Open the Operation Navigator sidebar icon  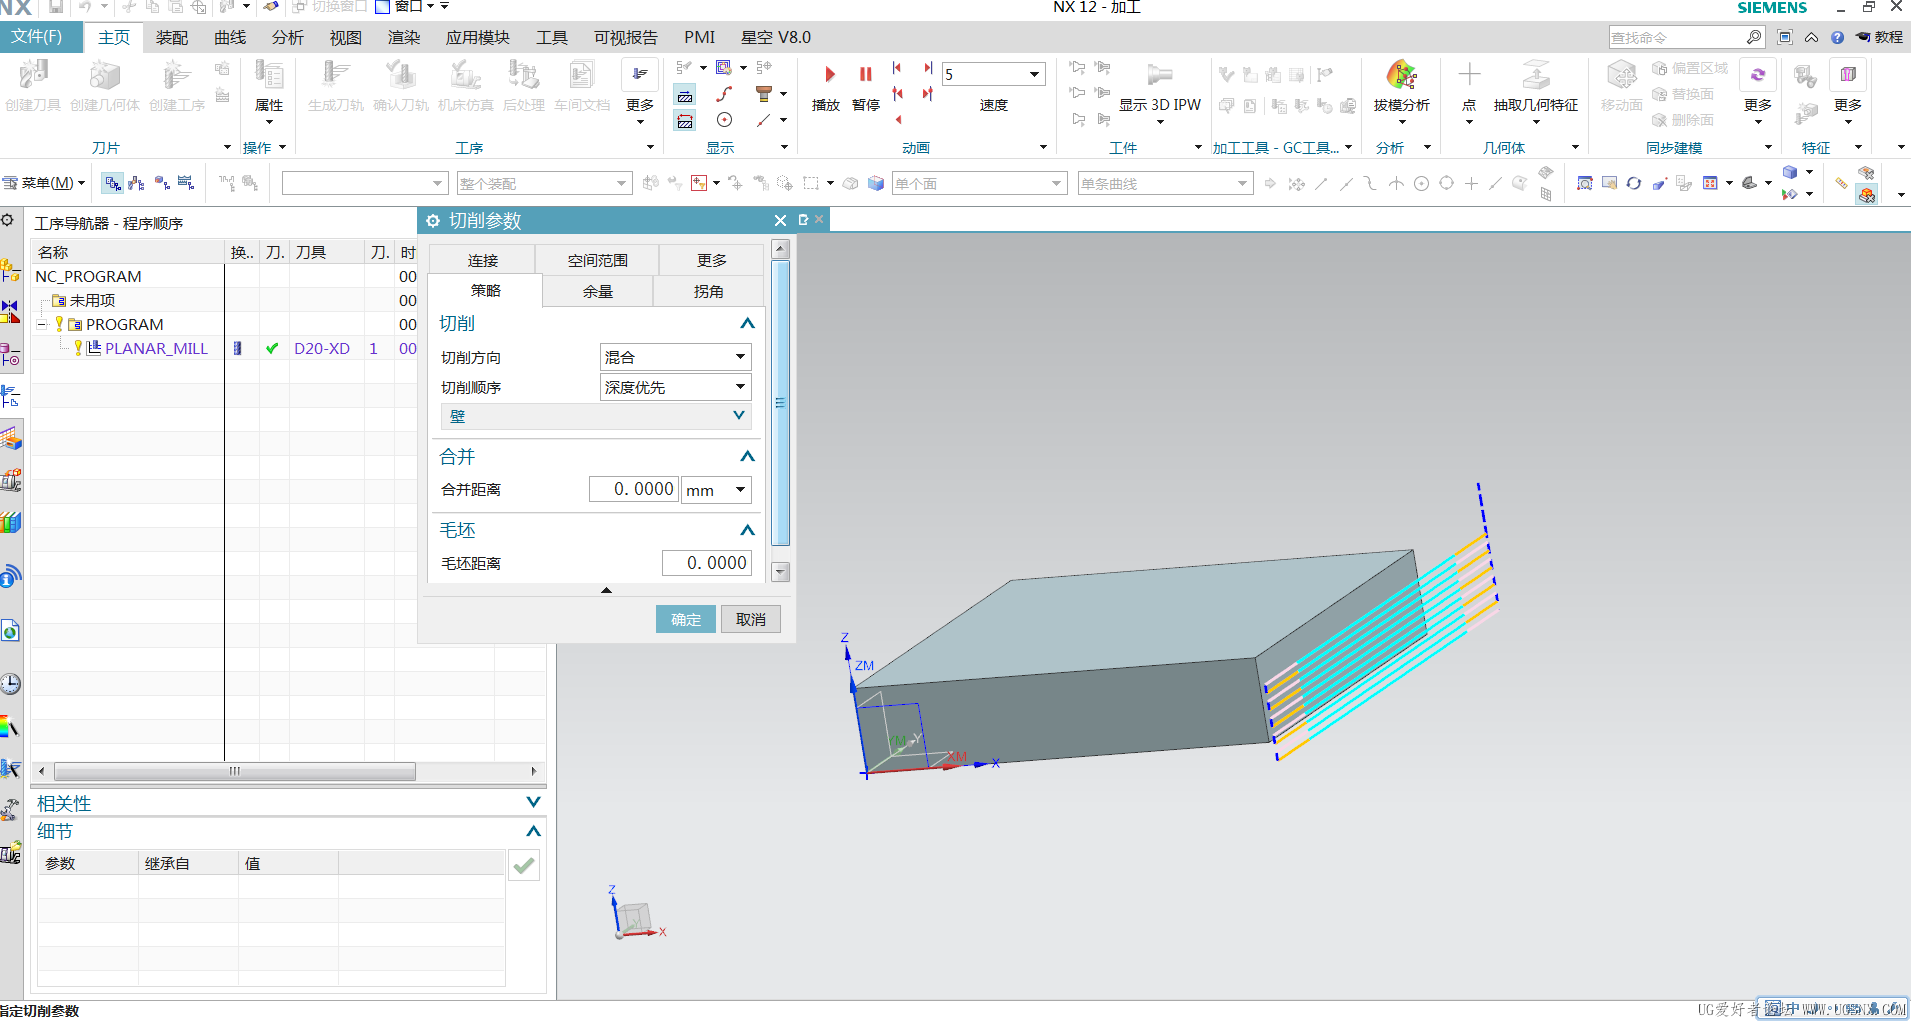click(x=10, y=396)
